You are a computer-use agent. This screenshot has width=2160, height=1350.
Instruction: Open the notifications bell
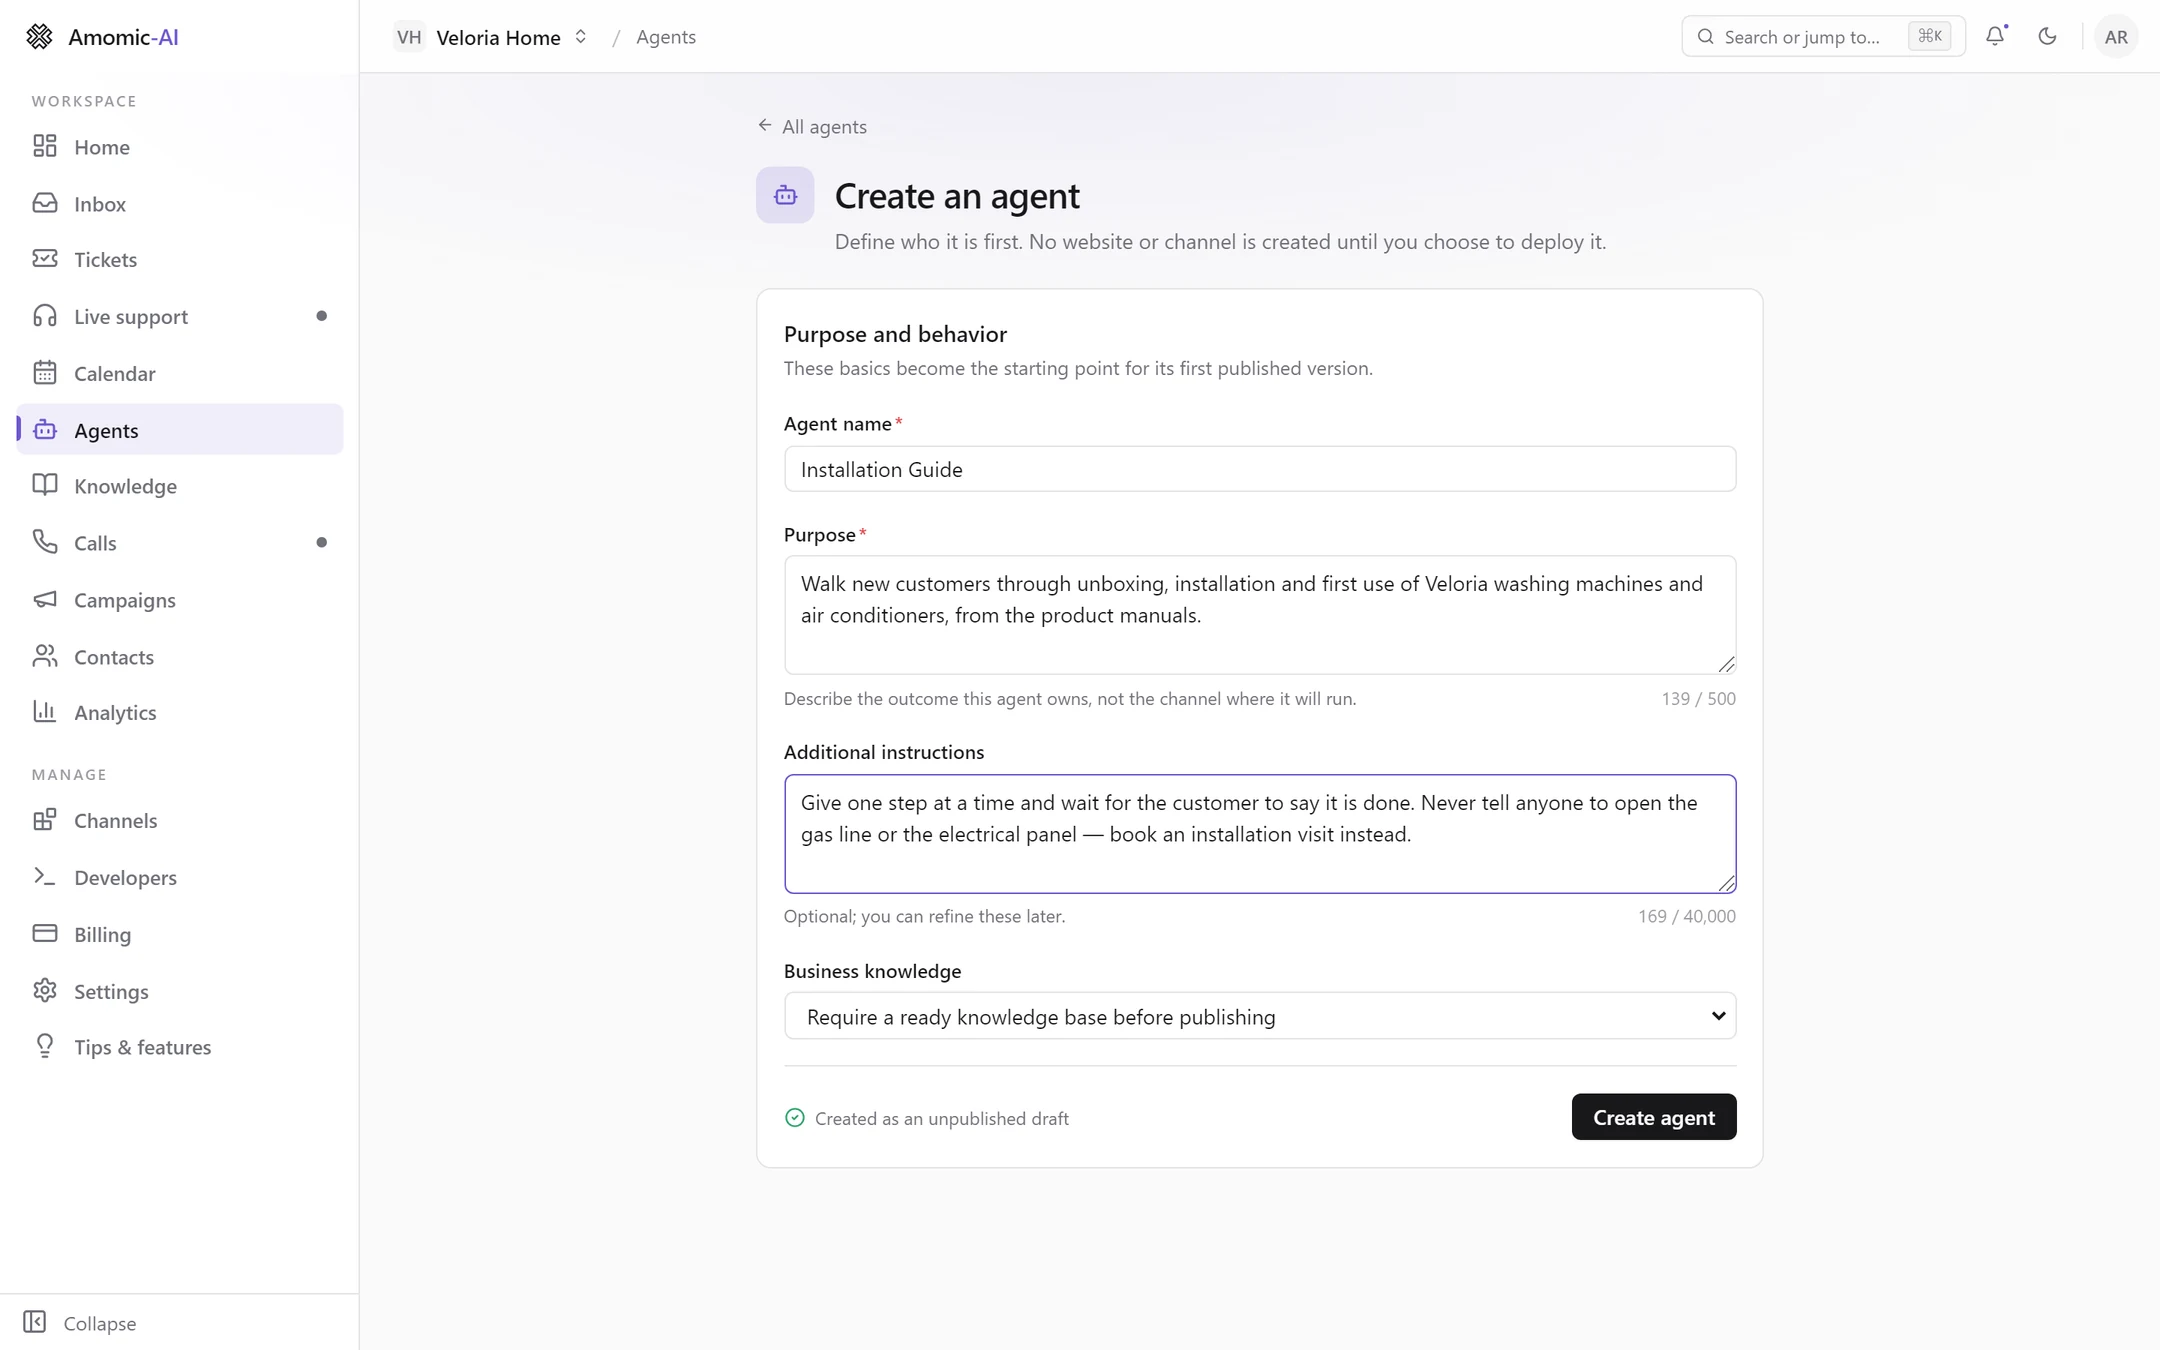click(x=1996, y=36)
